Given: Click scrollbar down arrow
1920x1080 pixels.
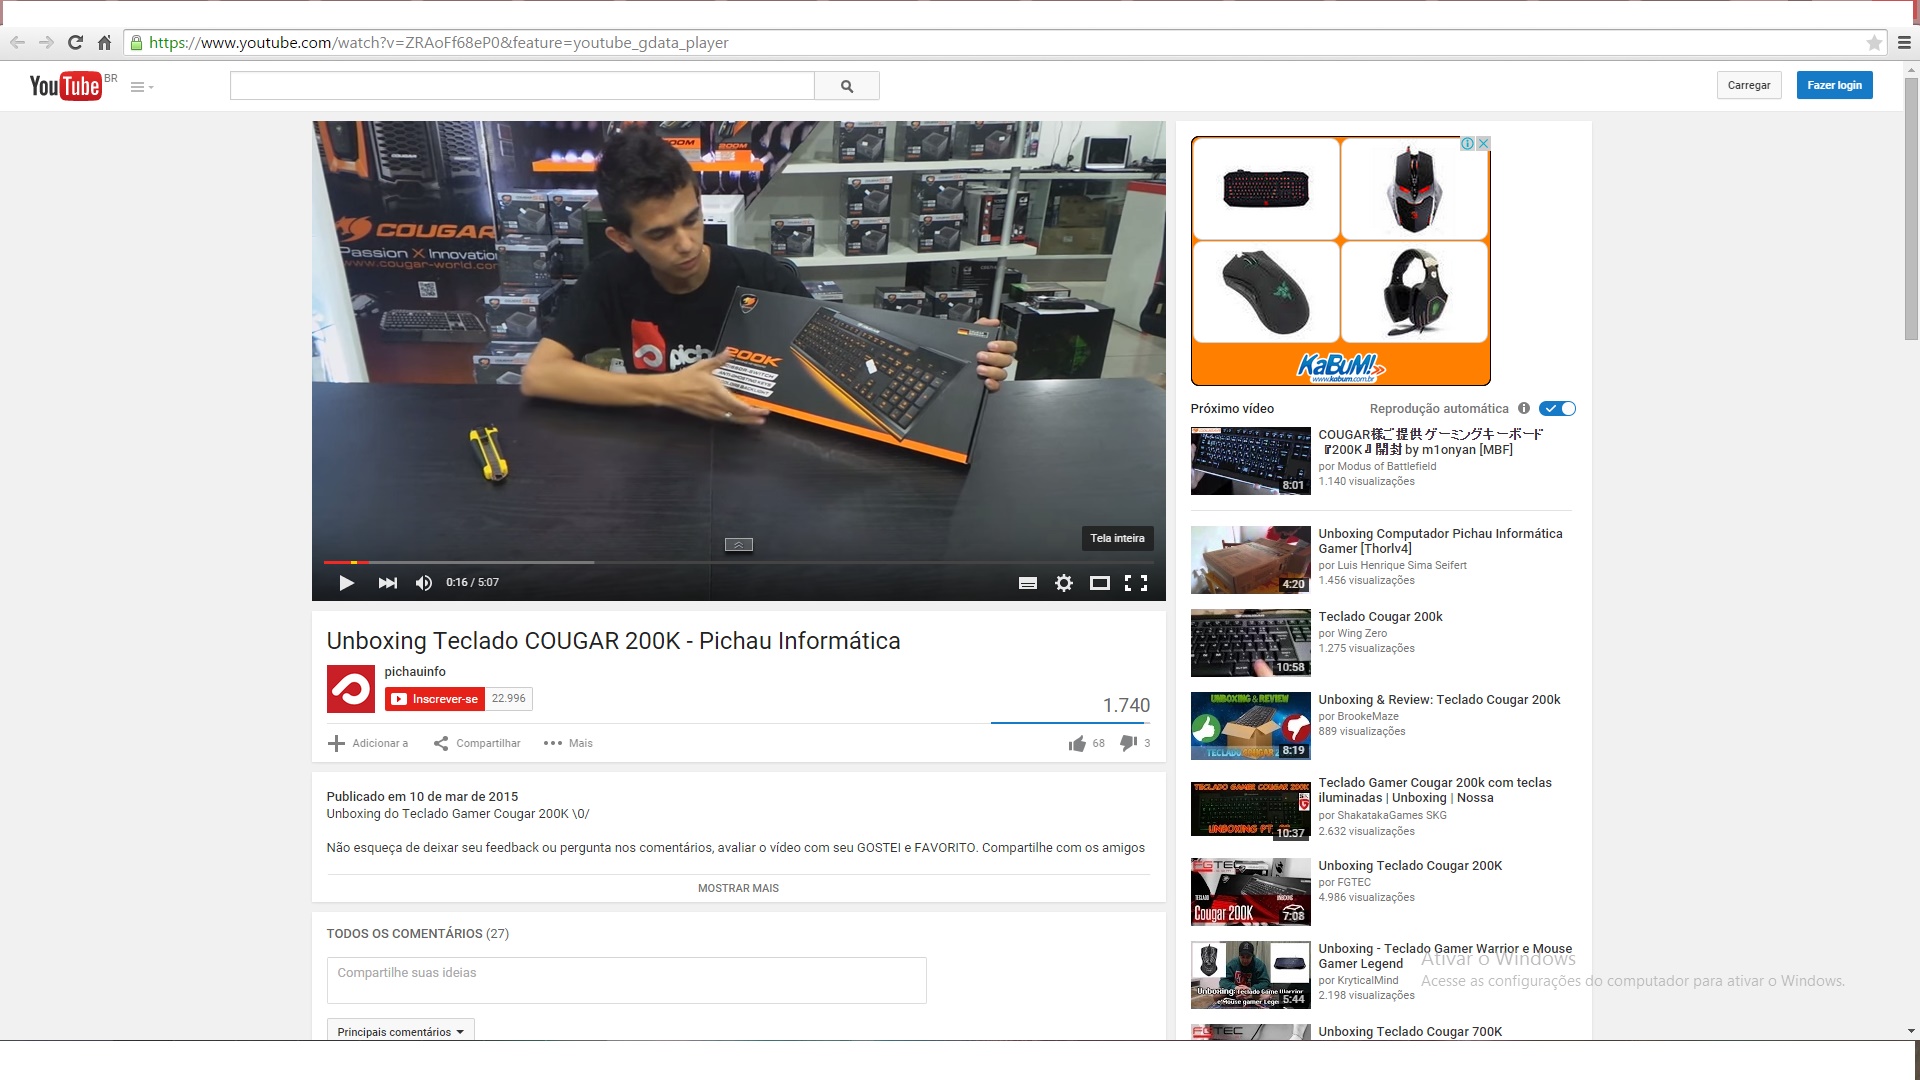Looking at the screenshot, I should (x=1911, y=1030).
